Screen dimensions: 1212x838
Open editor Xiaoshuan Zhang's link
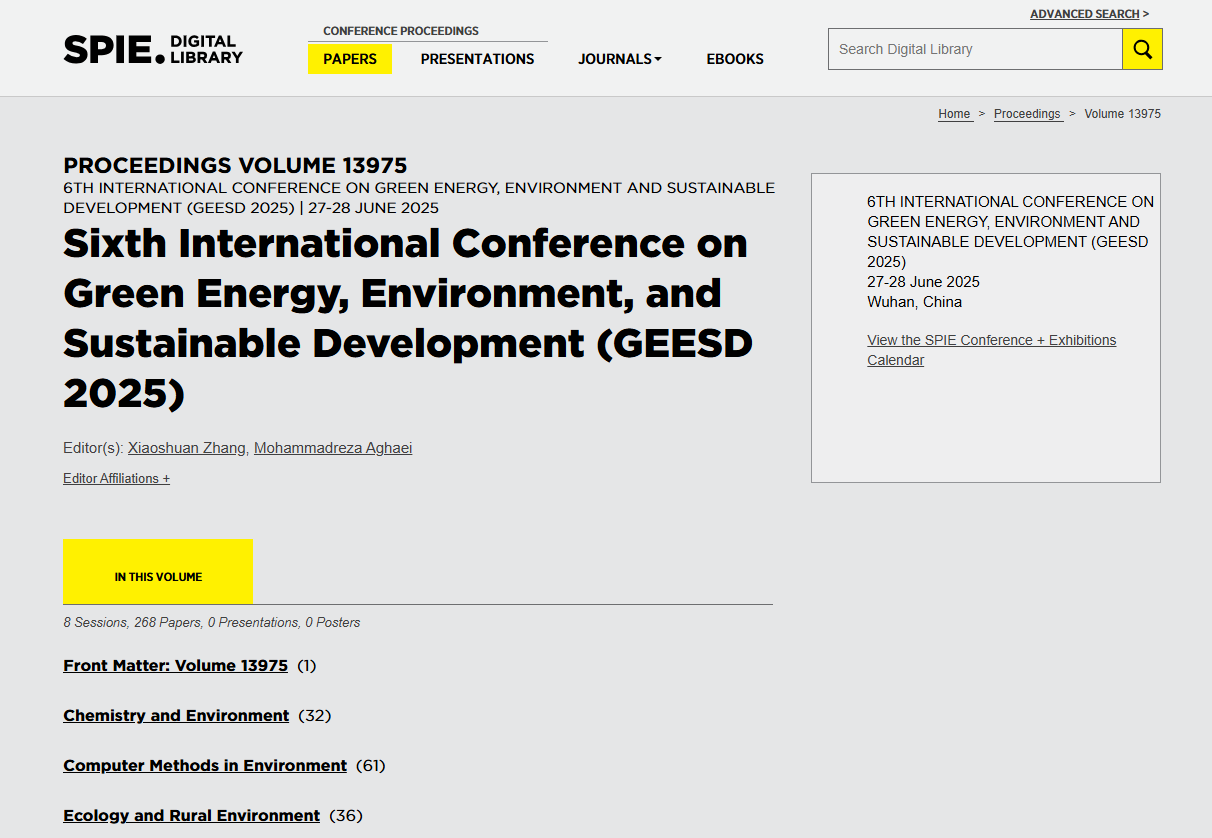pyautogui.click(x=186, y=448)
